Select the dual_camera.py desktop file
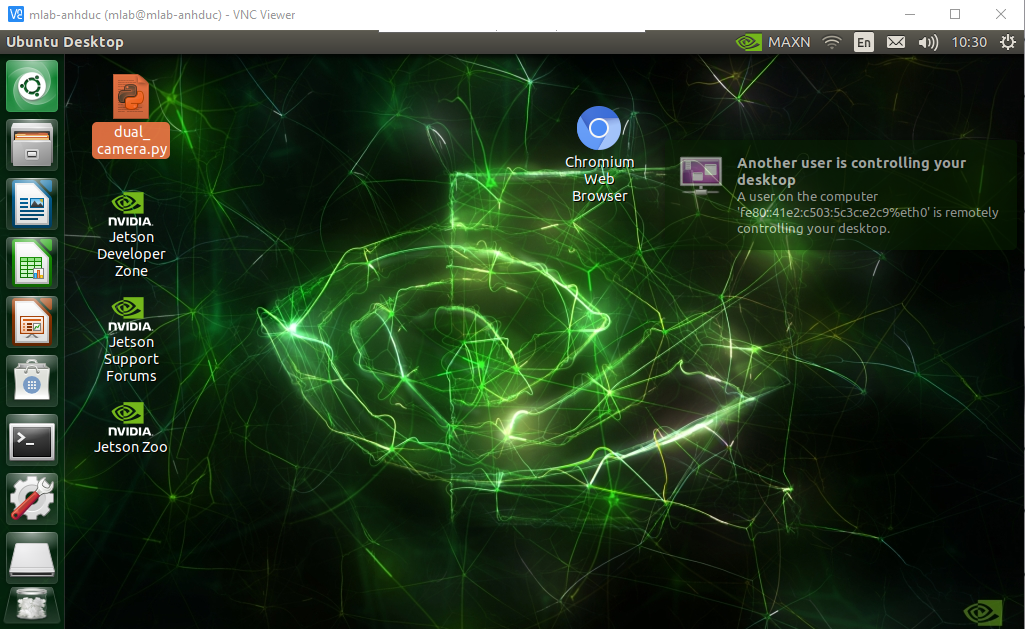1025x629 pixels. tap(131, 116)
